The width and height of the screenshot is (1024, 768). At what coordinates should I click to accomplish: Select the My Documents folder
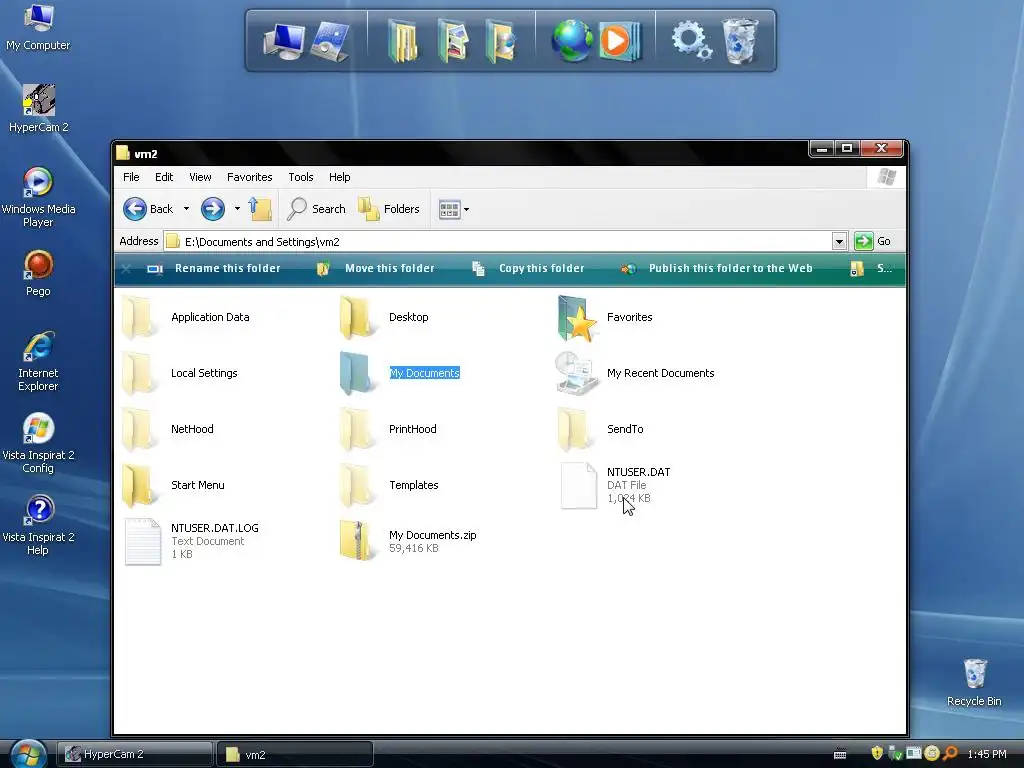click(x=400, y=374)
